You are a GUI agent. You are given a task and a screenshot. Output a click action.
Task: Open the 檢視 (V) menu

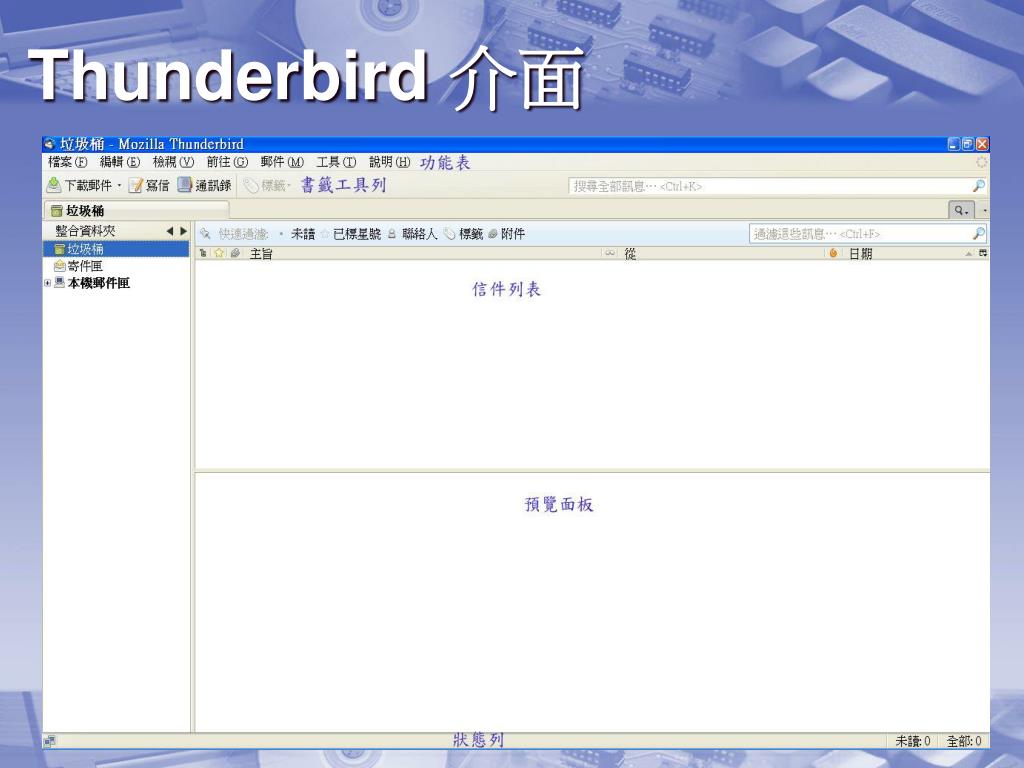[173, 162]
